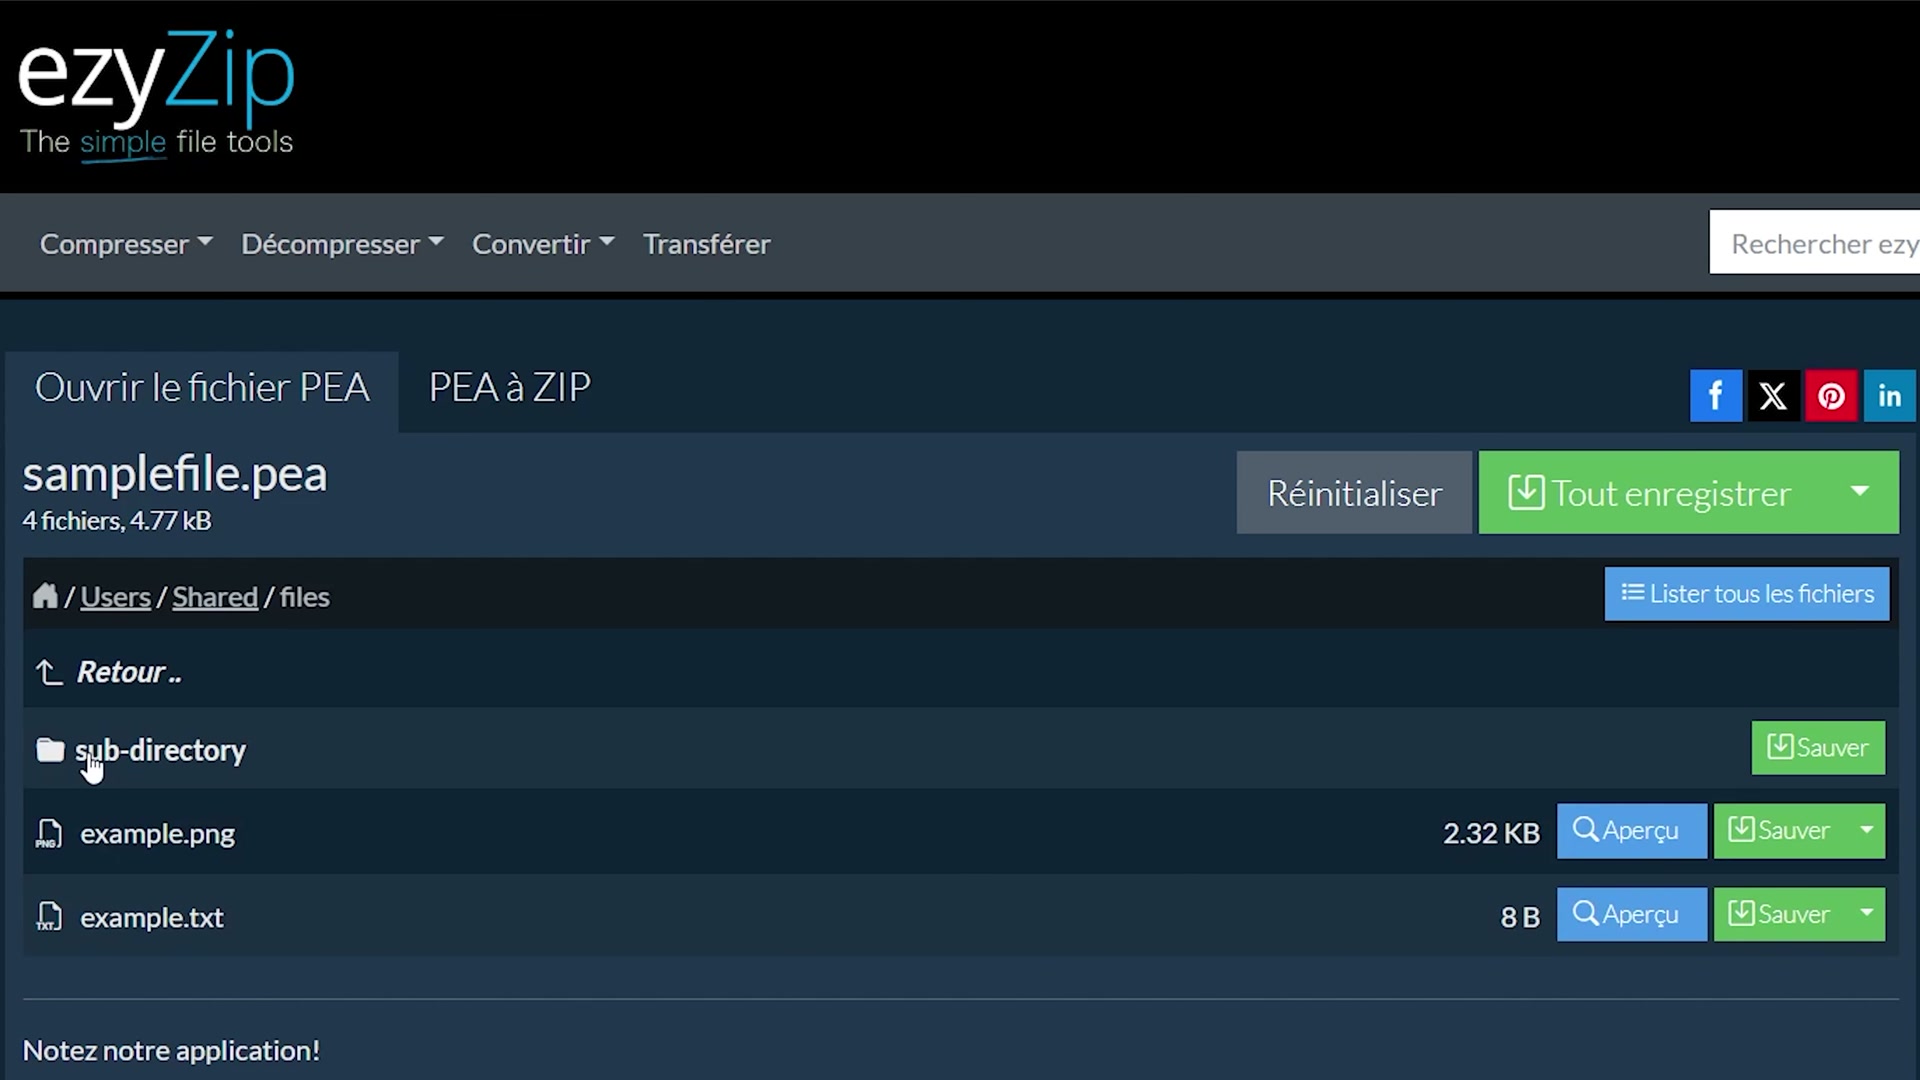Viewport: 1920px width, 1080px height.
Task: Click the sub-directory folder icon
Action: click(x=50, y=750)
